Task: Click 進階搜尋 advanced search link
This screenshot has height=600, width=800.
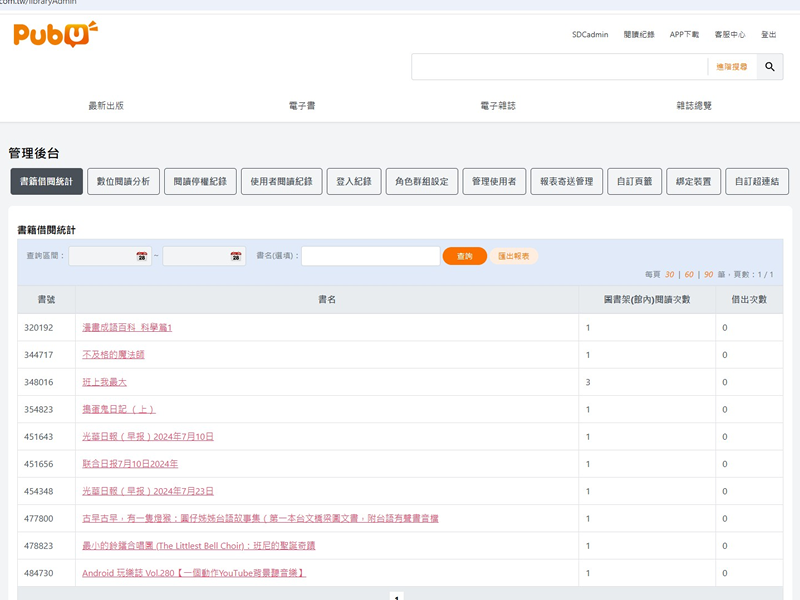Action: coord(731,67)
